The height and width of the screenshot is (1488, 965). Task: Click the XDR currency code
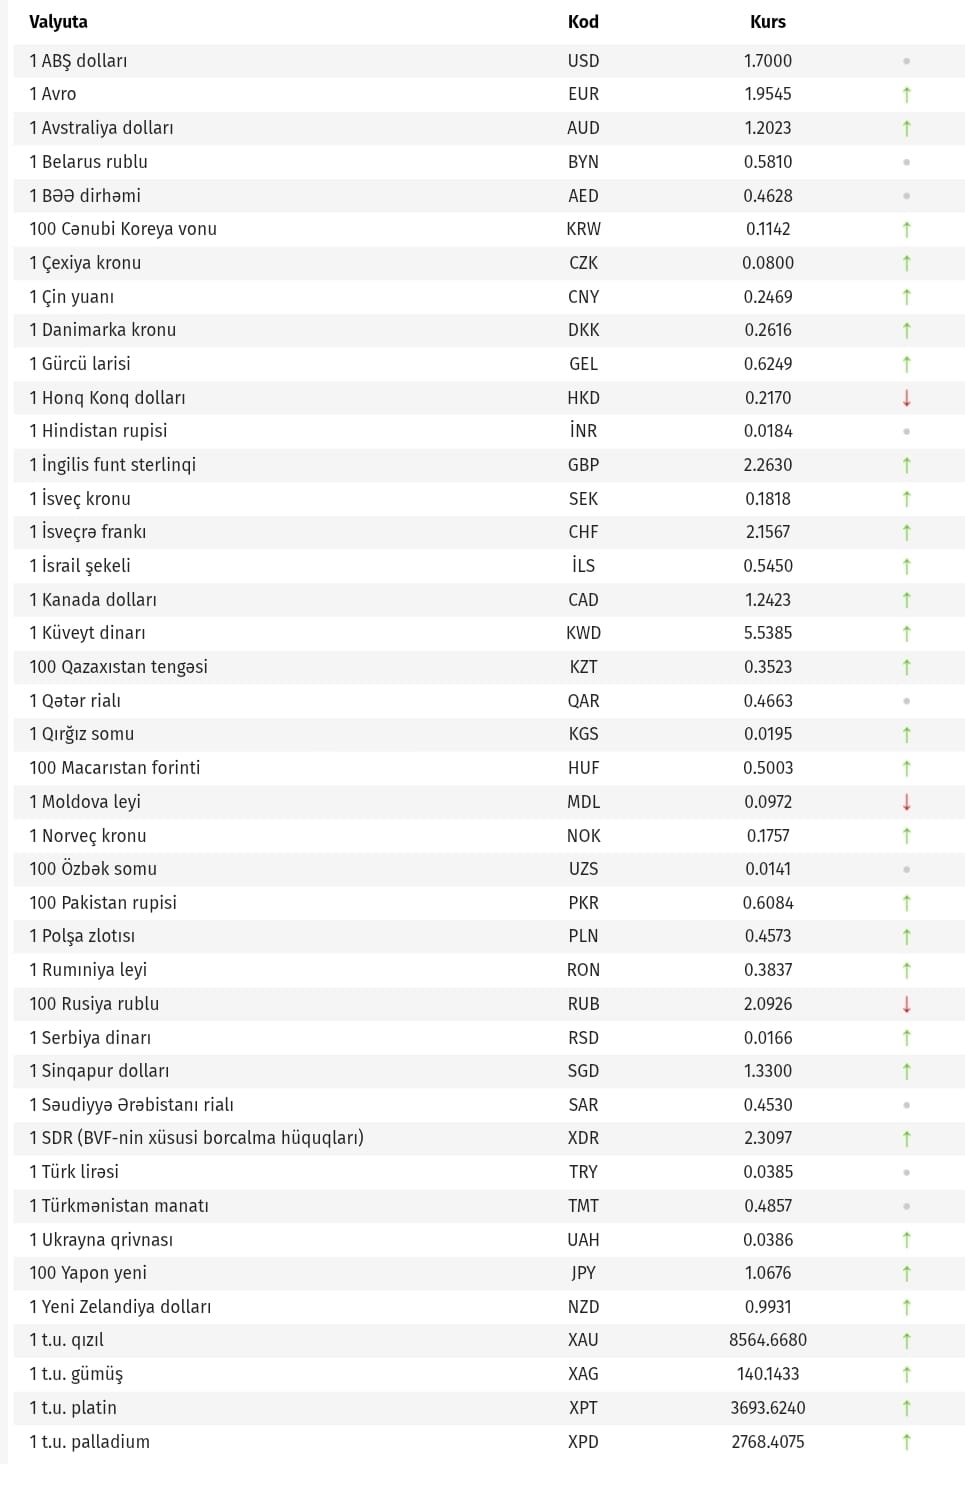(x=583, y=1138)
